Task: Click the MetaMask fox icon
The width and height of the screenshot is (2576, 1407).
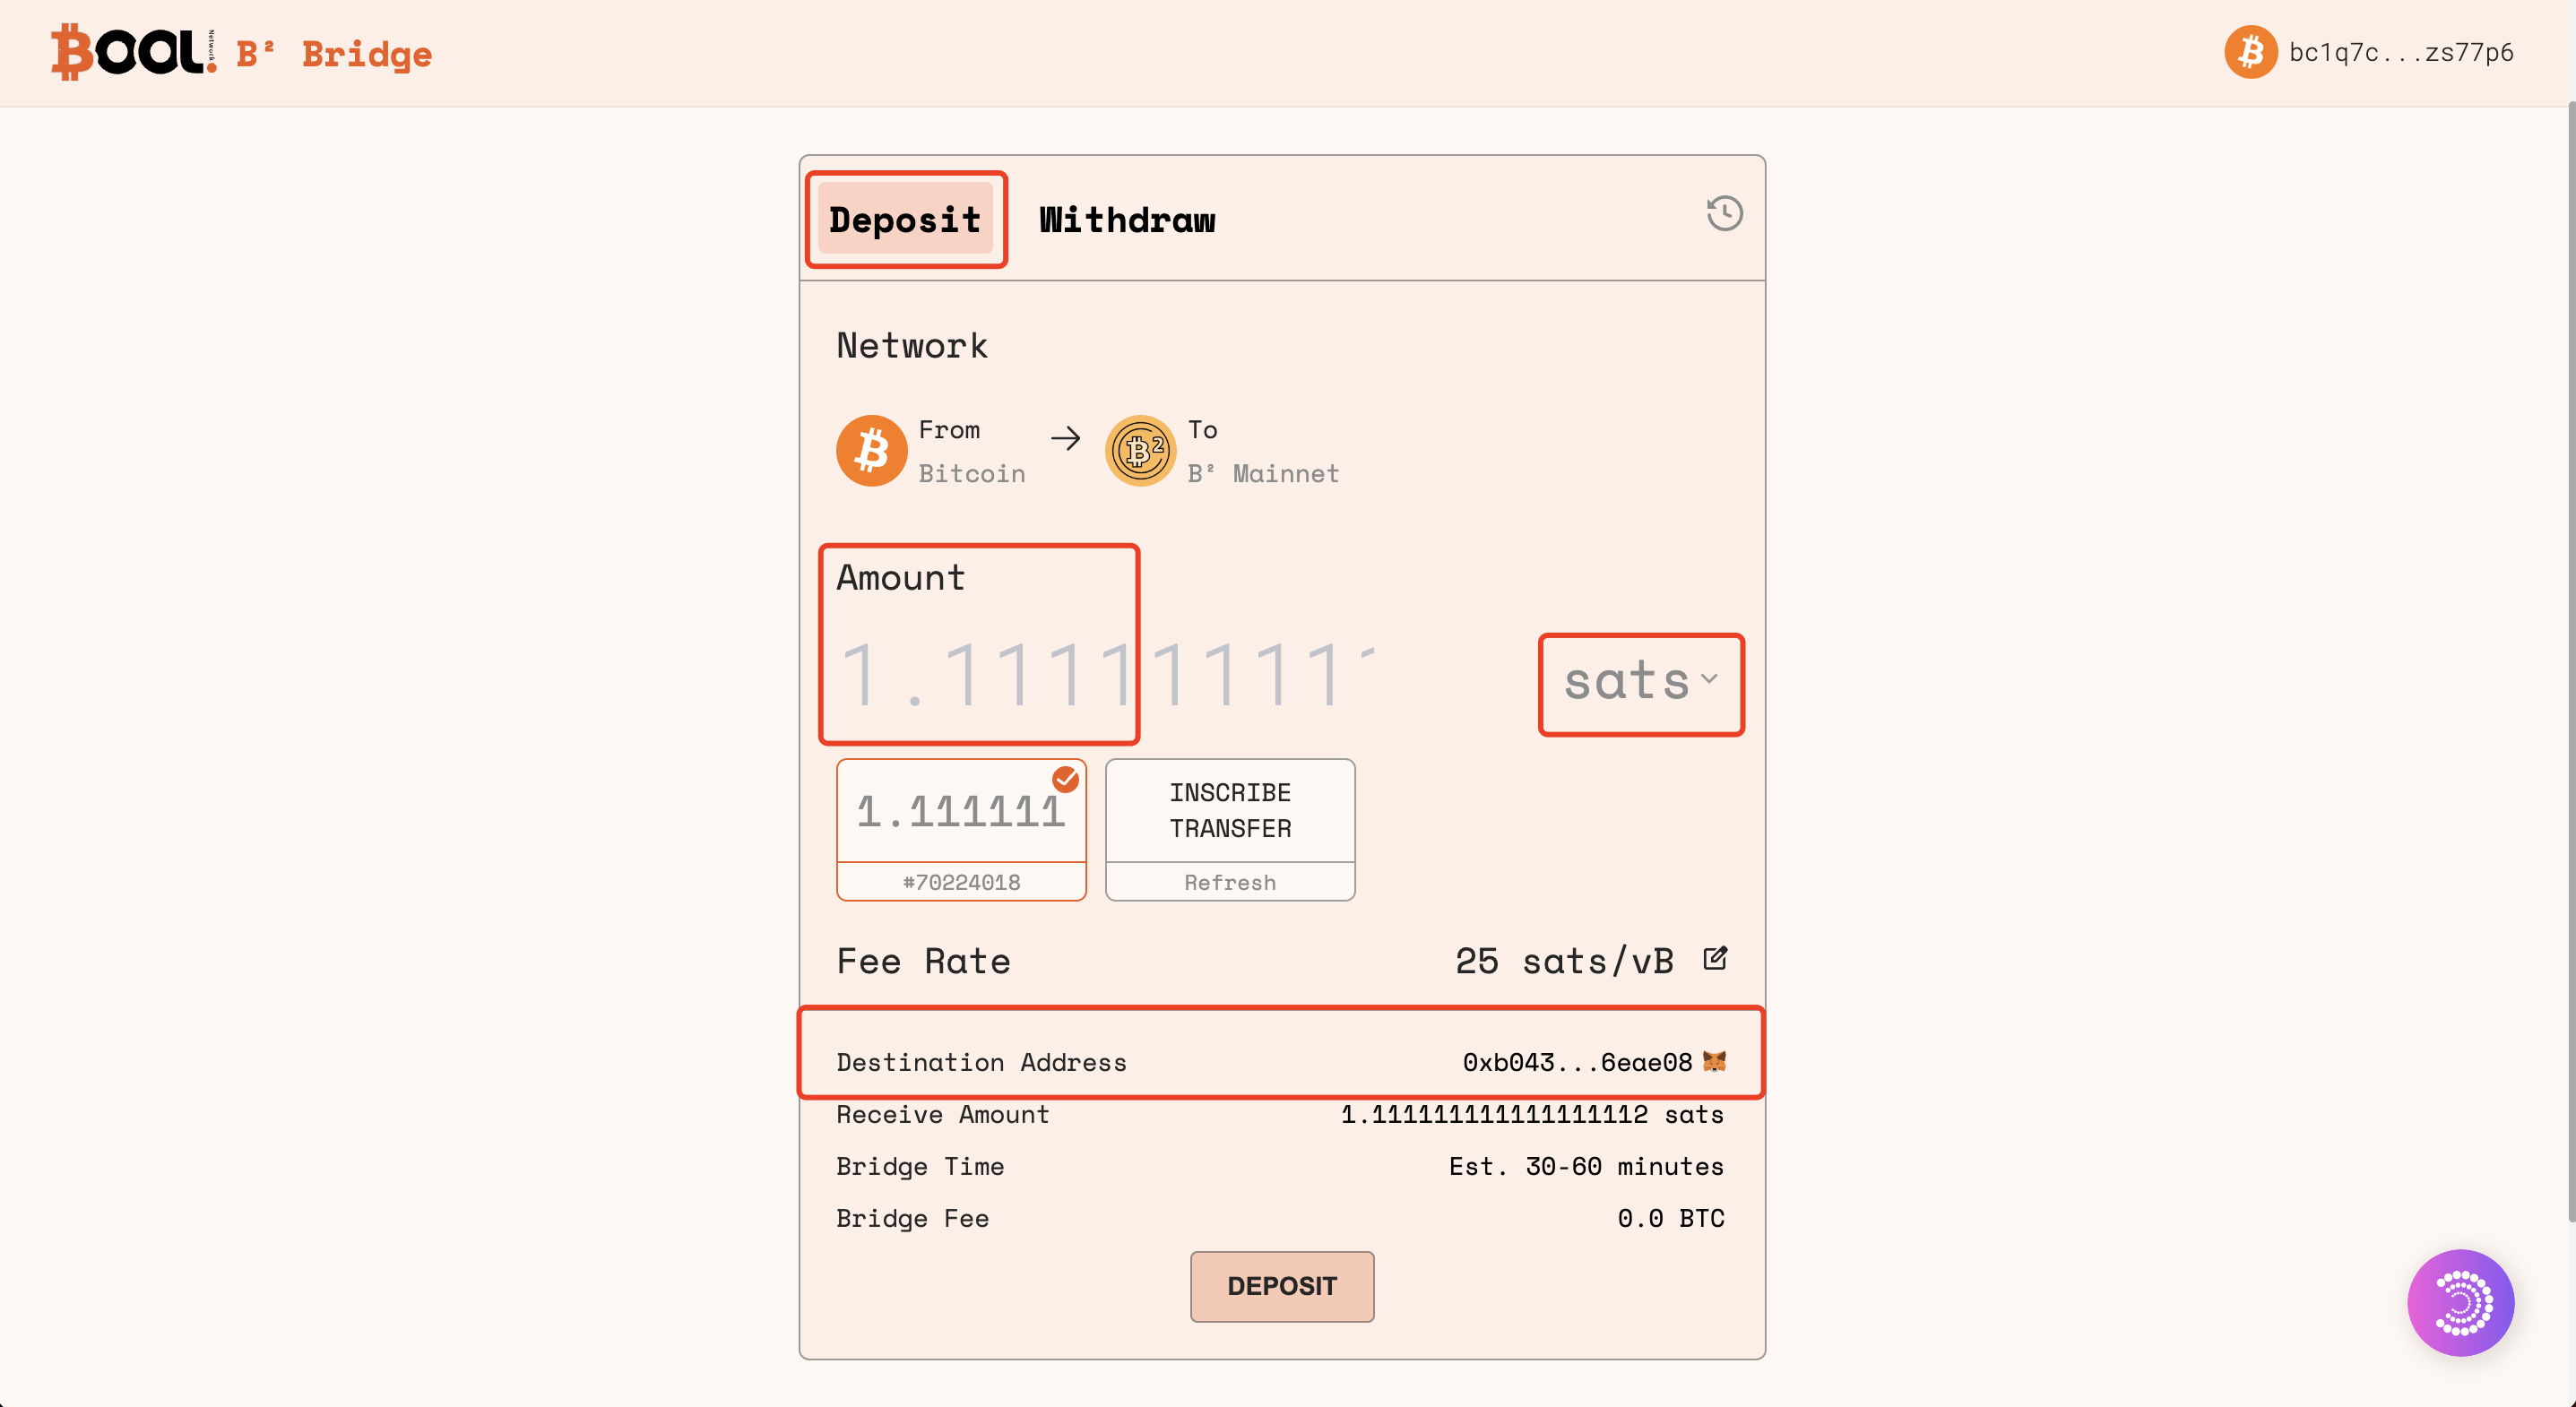Action: [1714, 1061]
